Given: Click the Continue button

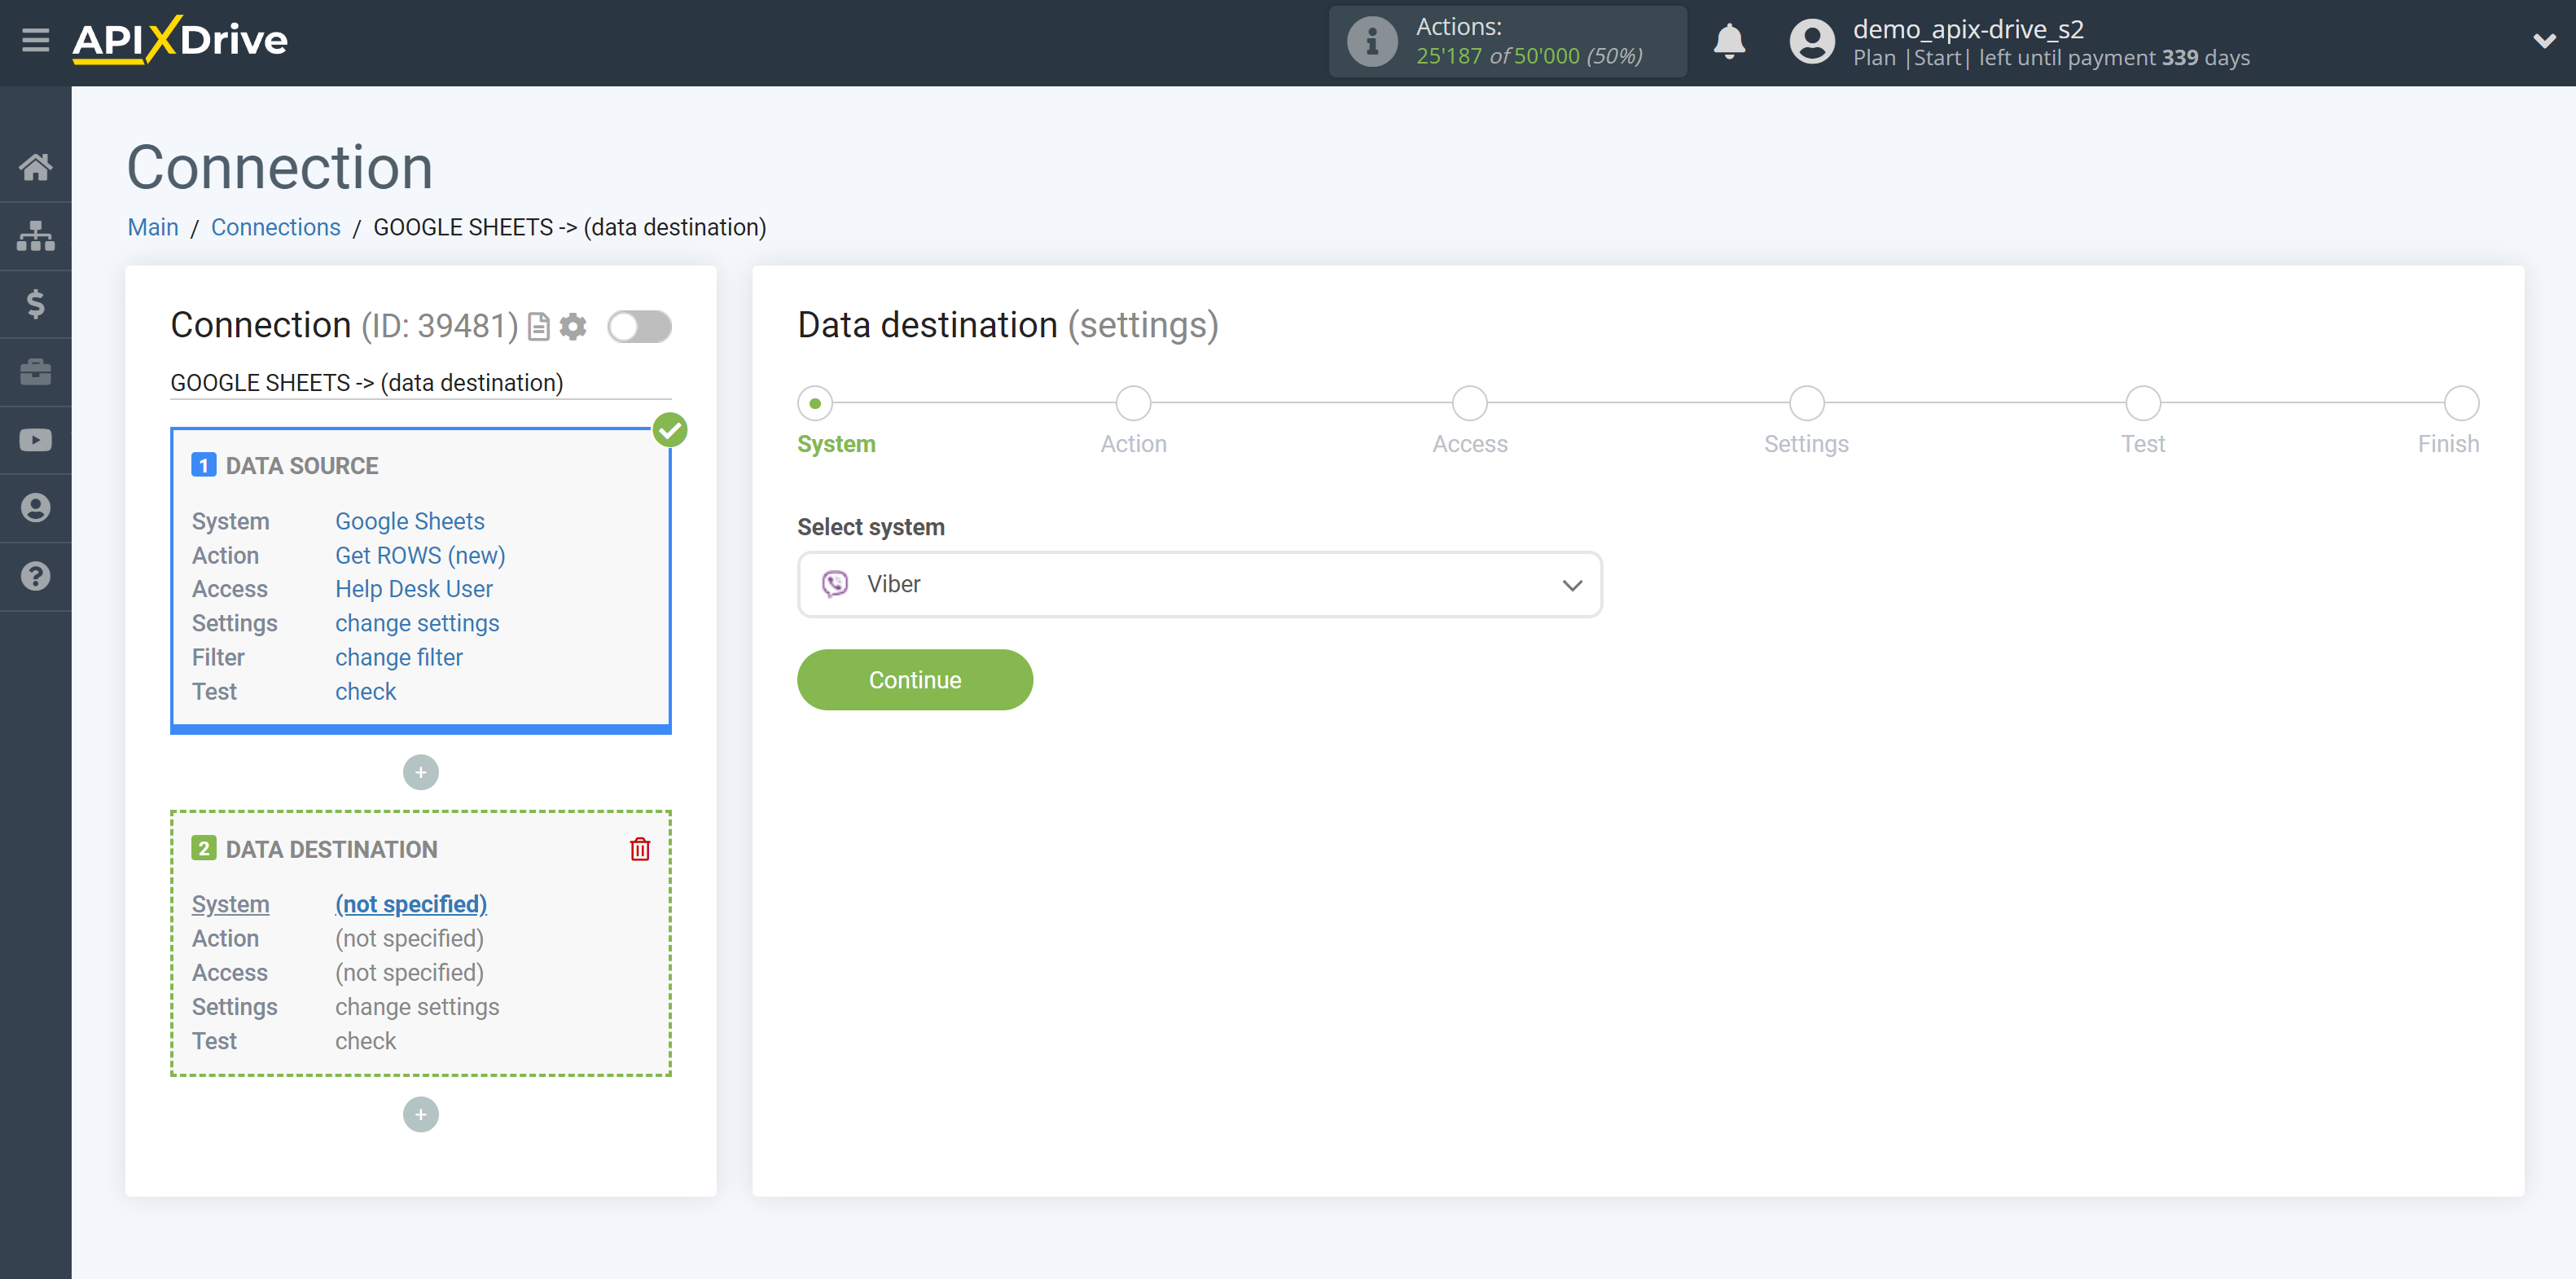Looking at the screenshot, I should [915, 680].
